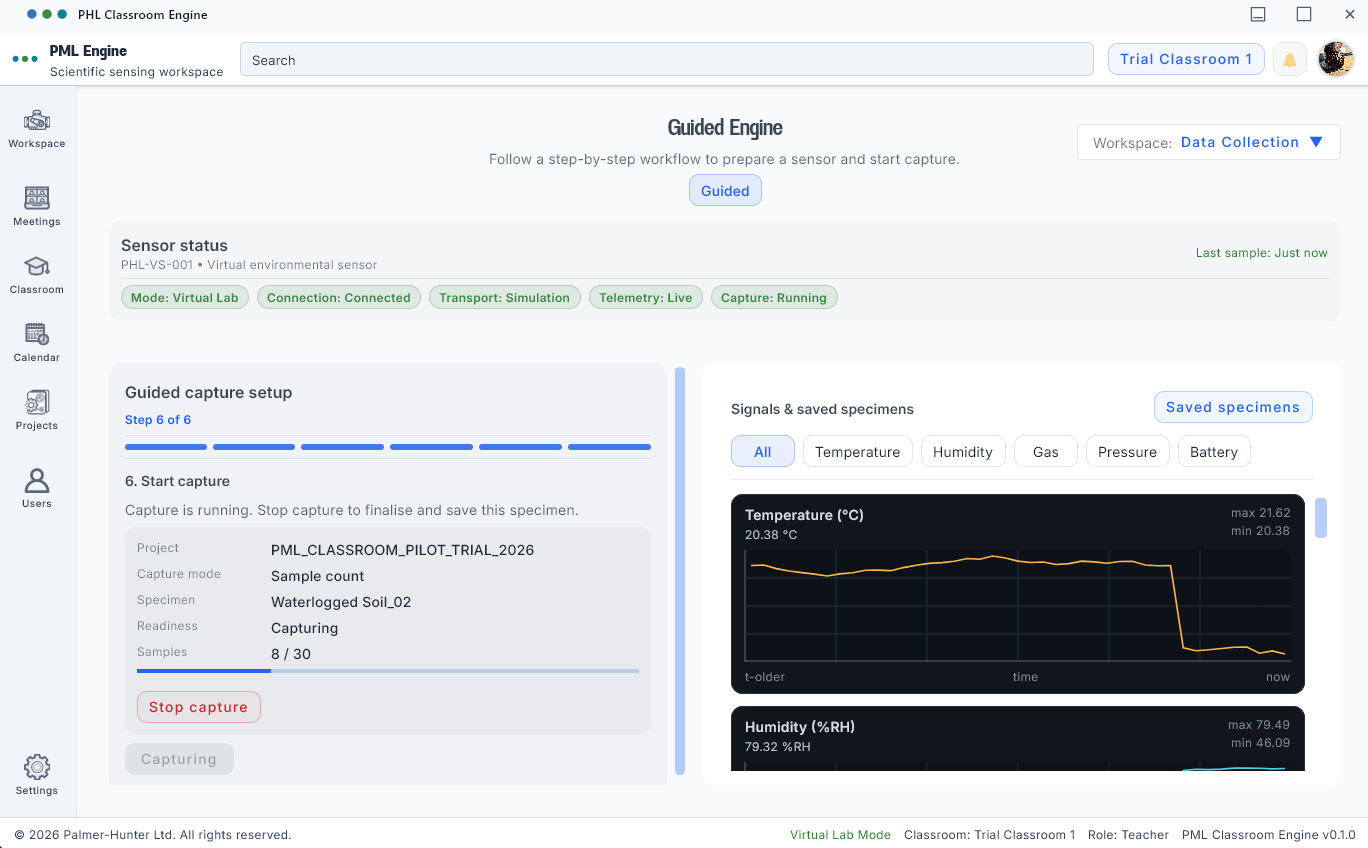Click the six-segment step progress indicator

click(388, 447)
